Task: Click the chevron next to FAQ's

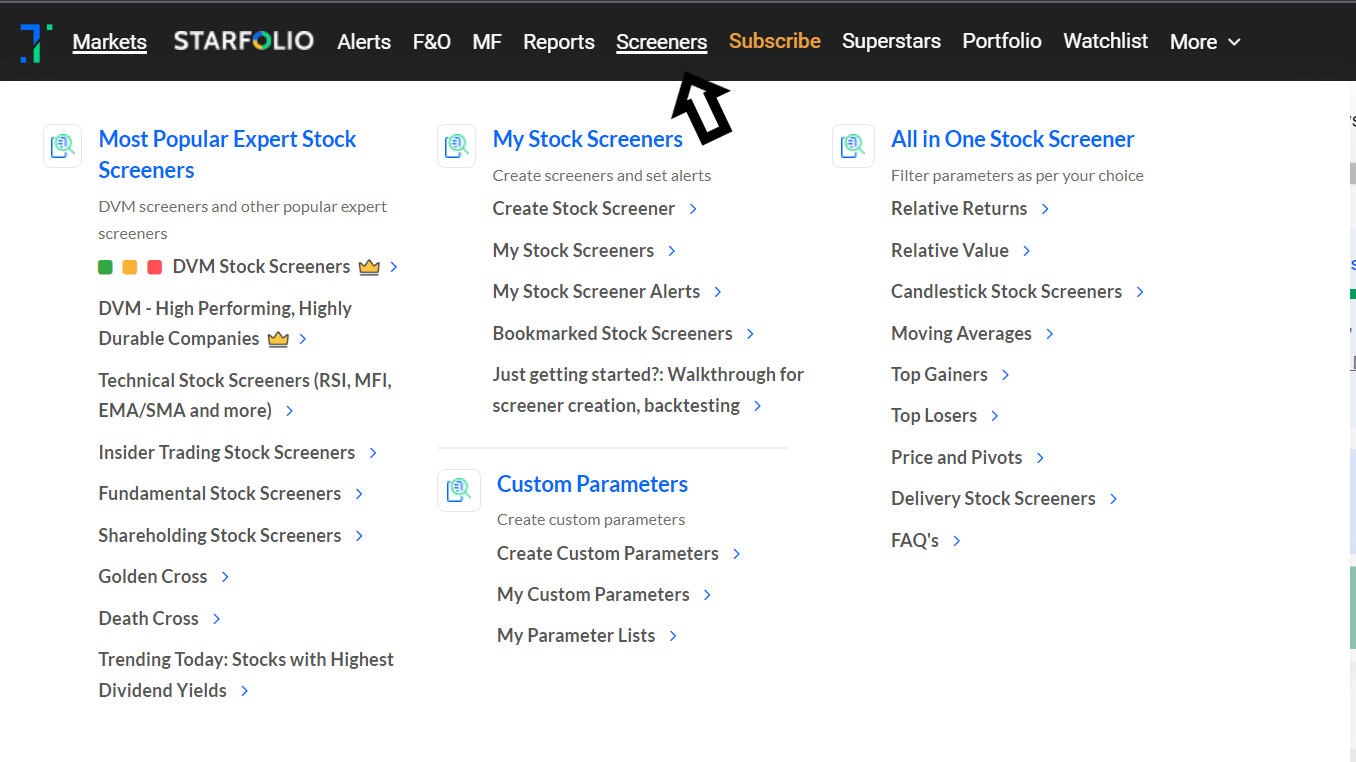Action: coord(956,541)
